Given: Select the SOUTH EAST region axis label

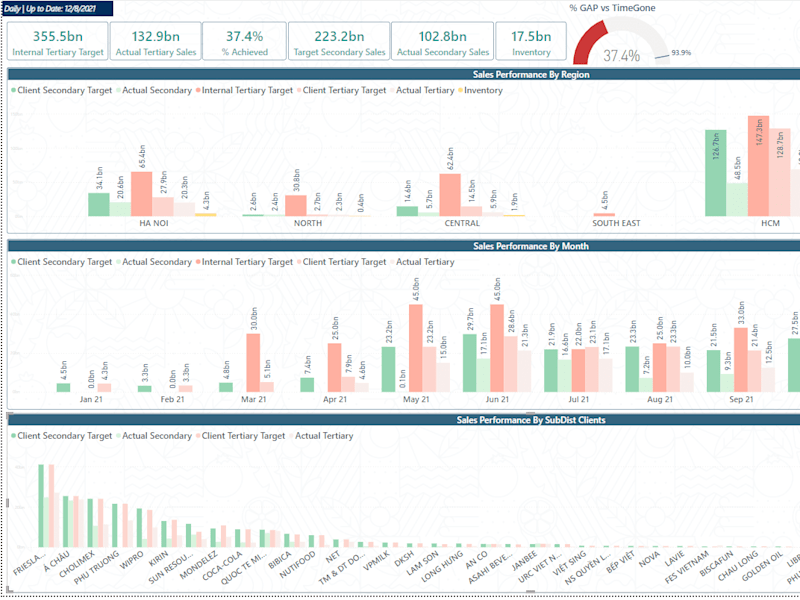Looking at the screenshot, I should click(x=616, y=223).
